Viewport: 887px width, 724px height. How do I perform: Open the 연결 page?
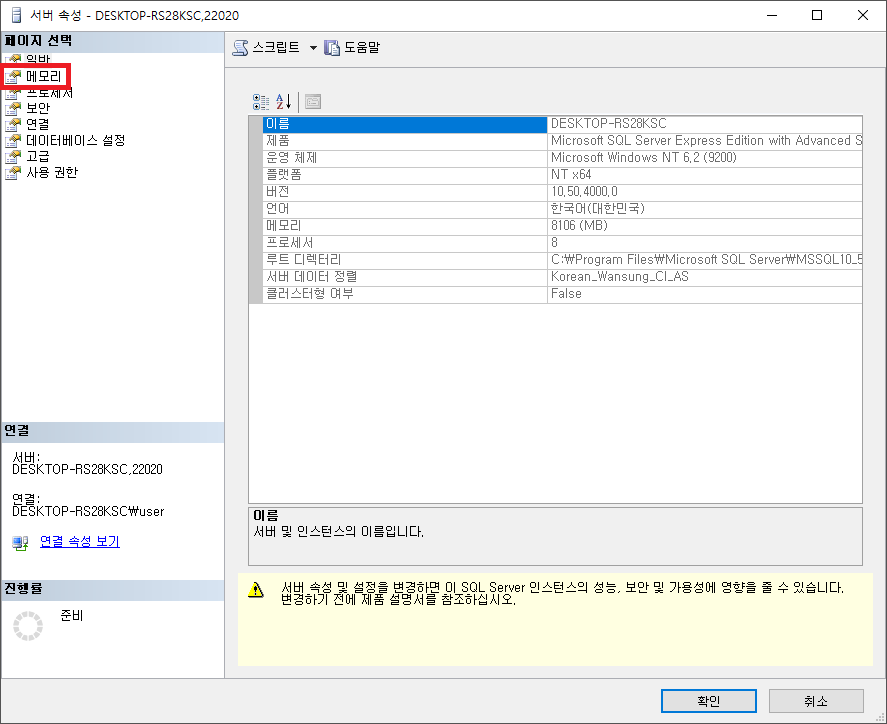click(x=38, y=124)
